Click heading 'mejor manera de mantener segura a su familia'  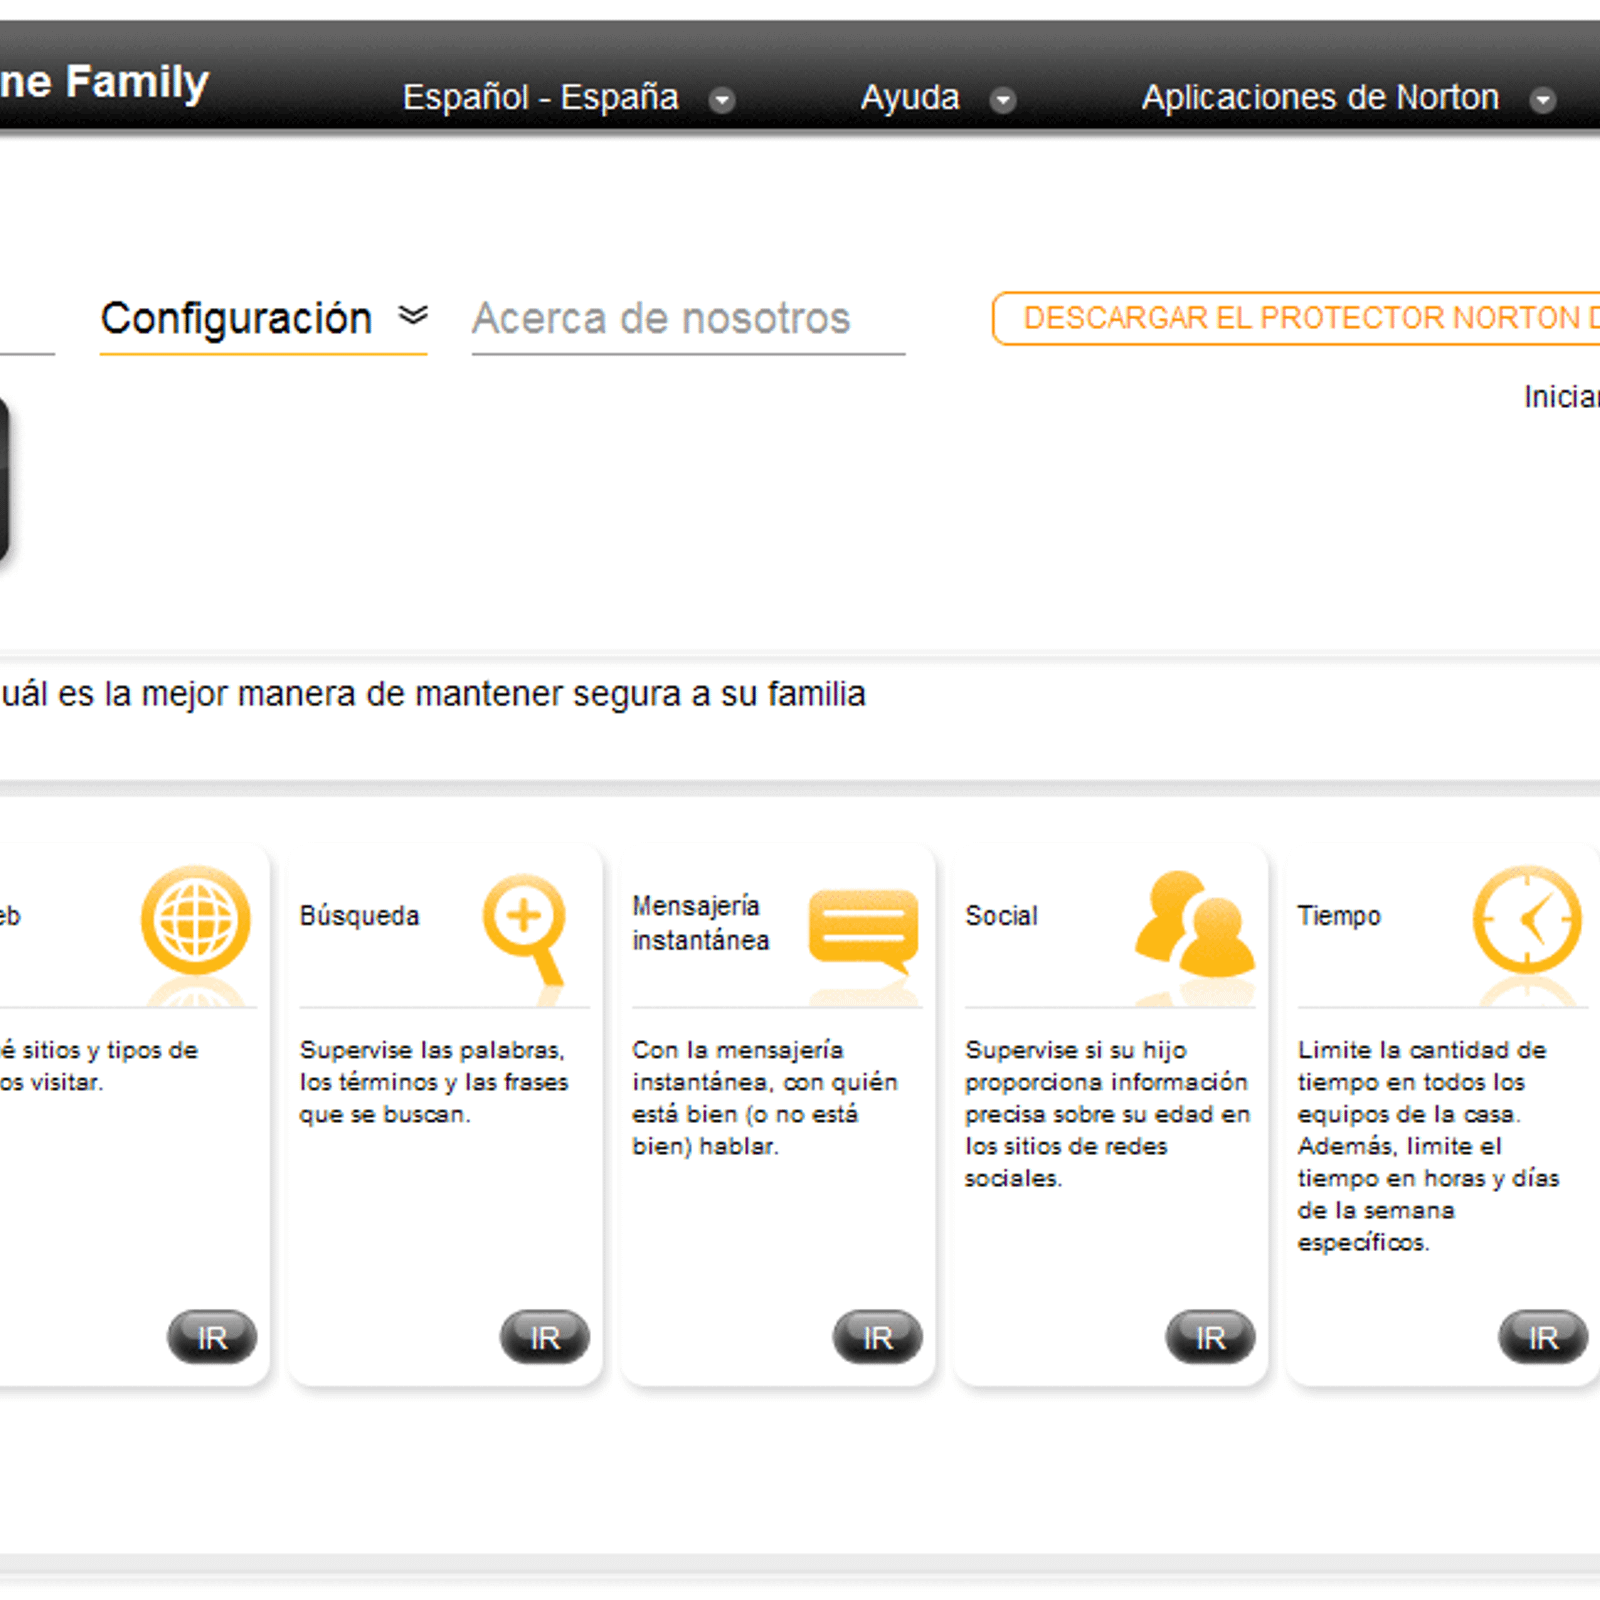(503, 694)
